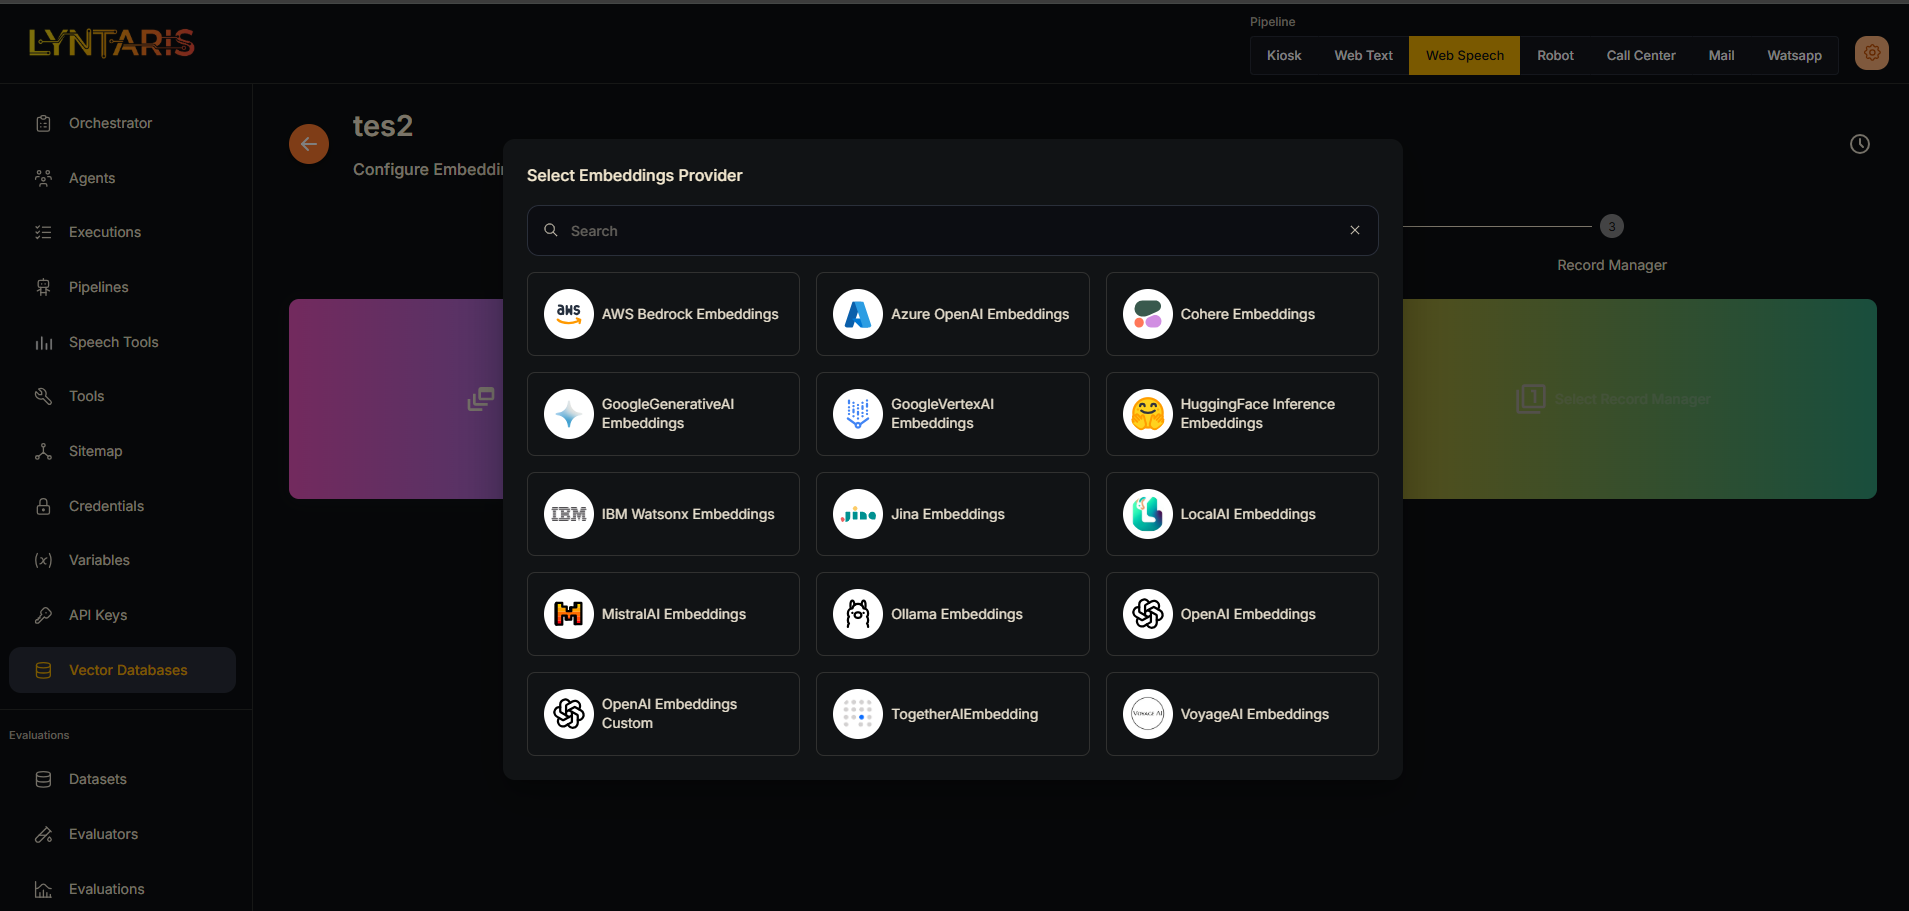Switch to the Call Center pipeline tab

[x=1640, y=56]
